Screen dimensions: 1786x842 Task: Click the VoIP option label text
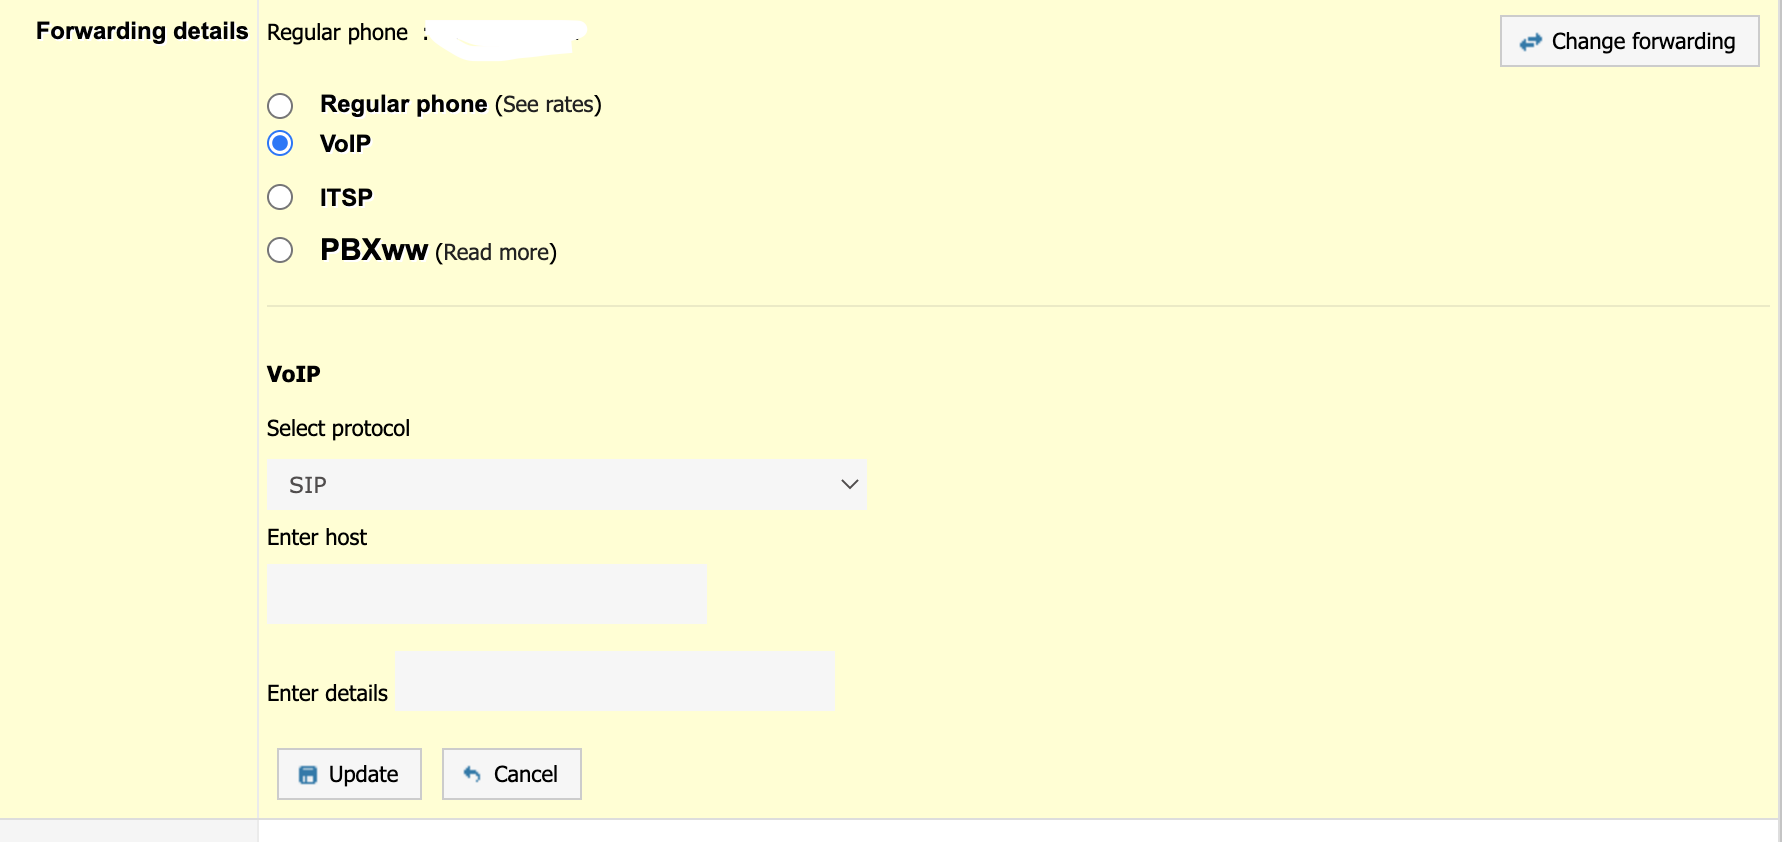point(345,144)
